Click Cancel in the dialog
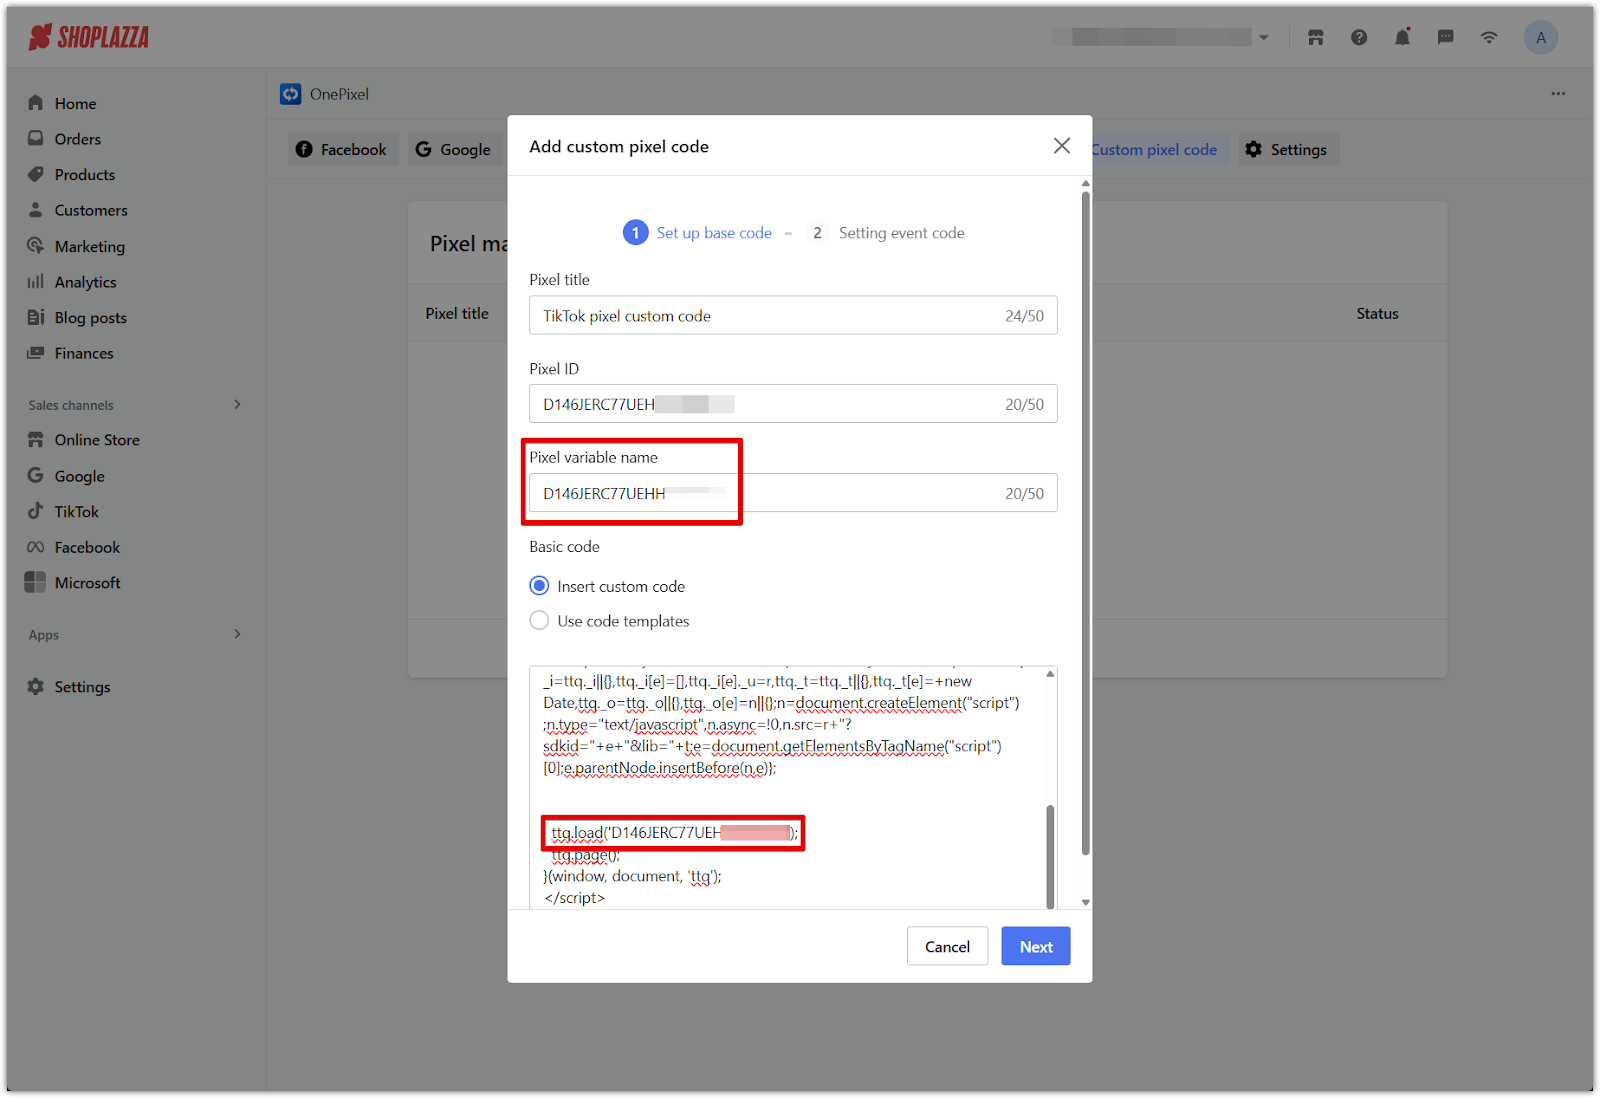The height and width of the screenshot is (1098, 1600). click(947, 946)
